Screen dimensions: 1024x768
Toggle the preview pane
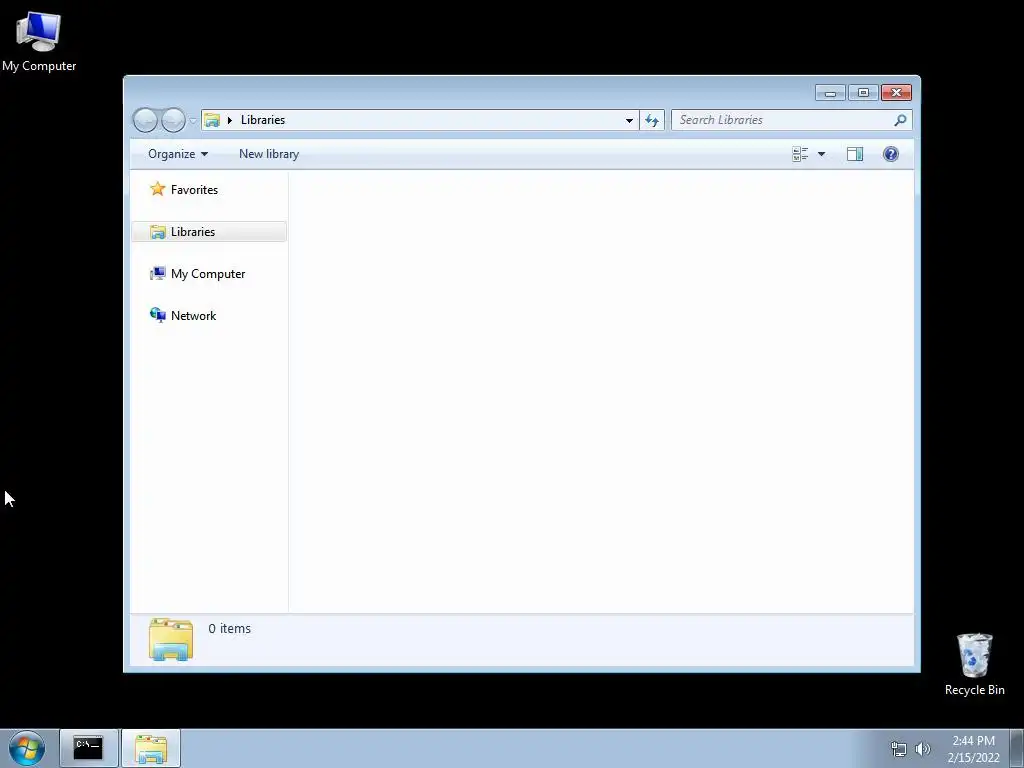(x=855, y=154)
